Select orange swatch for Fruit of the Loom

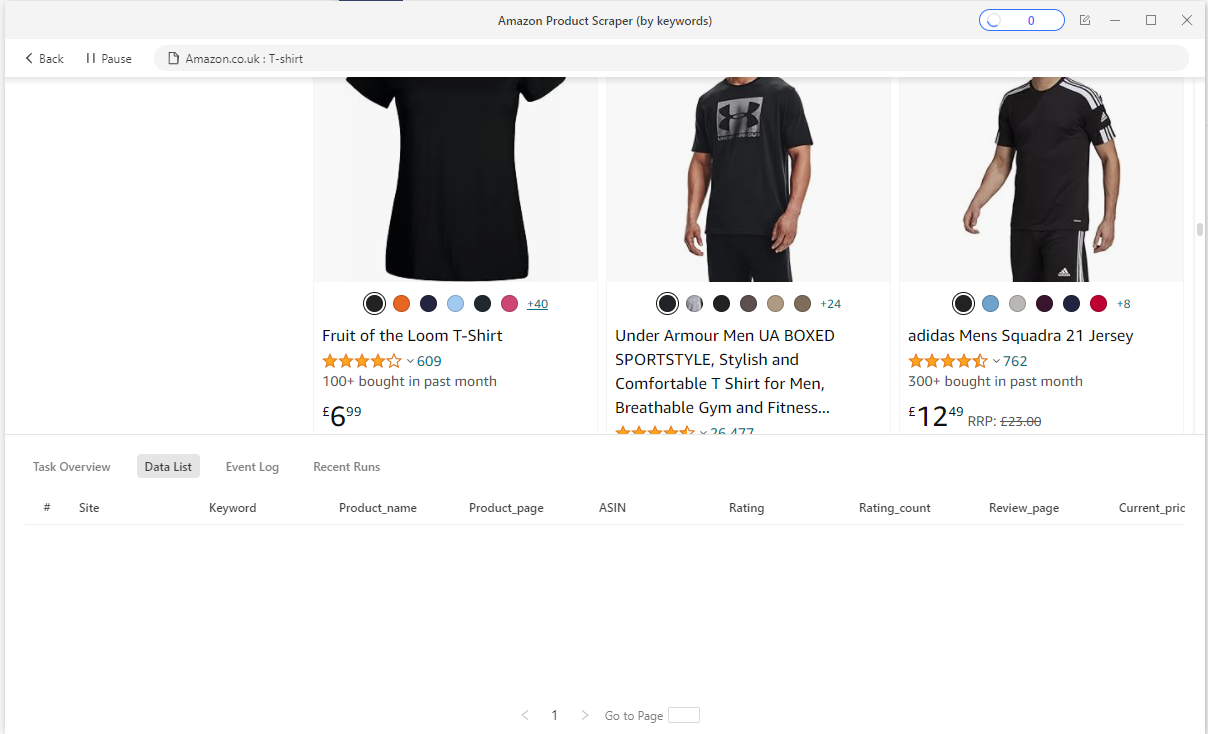[x=401, y=304]
